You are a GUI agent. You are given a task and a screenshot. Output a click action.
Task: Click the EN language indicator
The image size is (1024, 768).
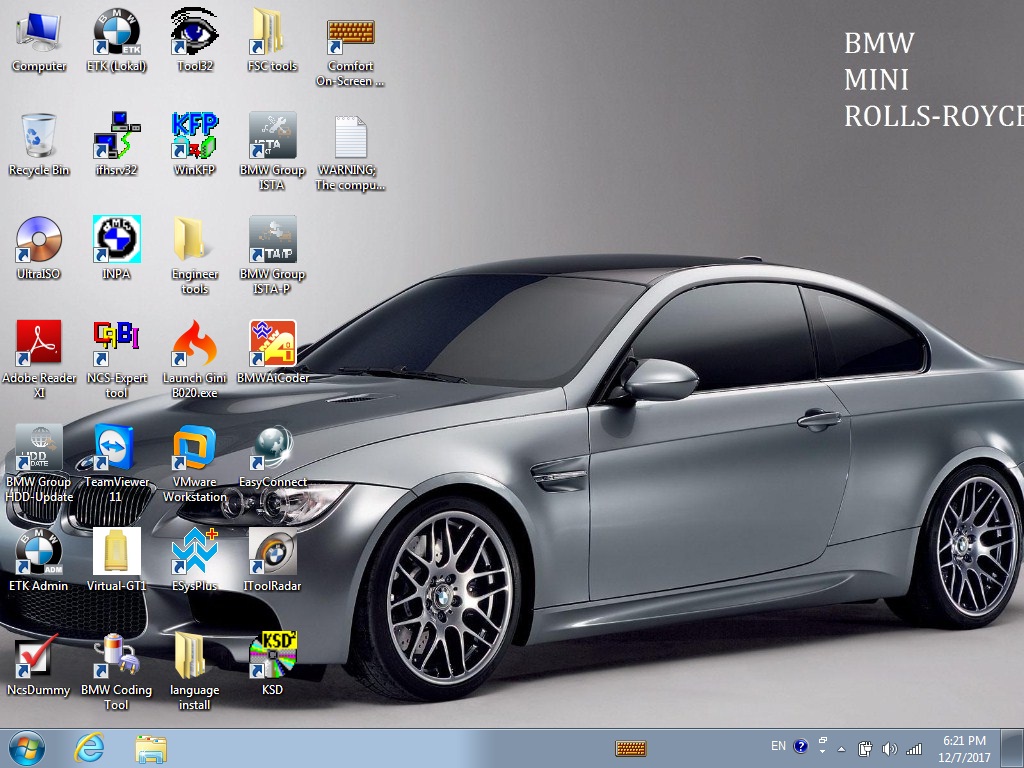click(x=778, y=746)
